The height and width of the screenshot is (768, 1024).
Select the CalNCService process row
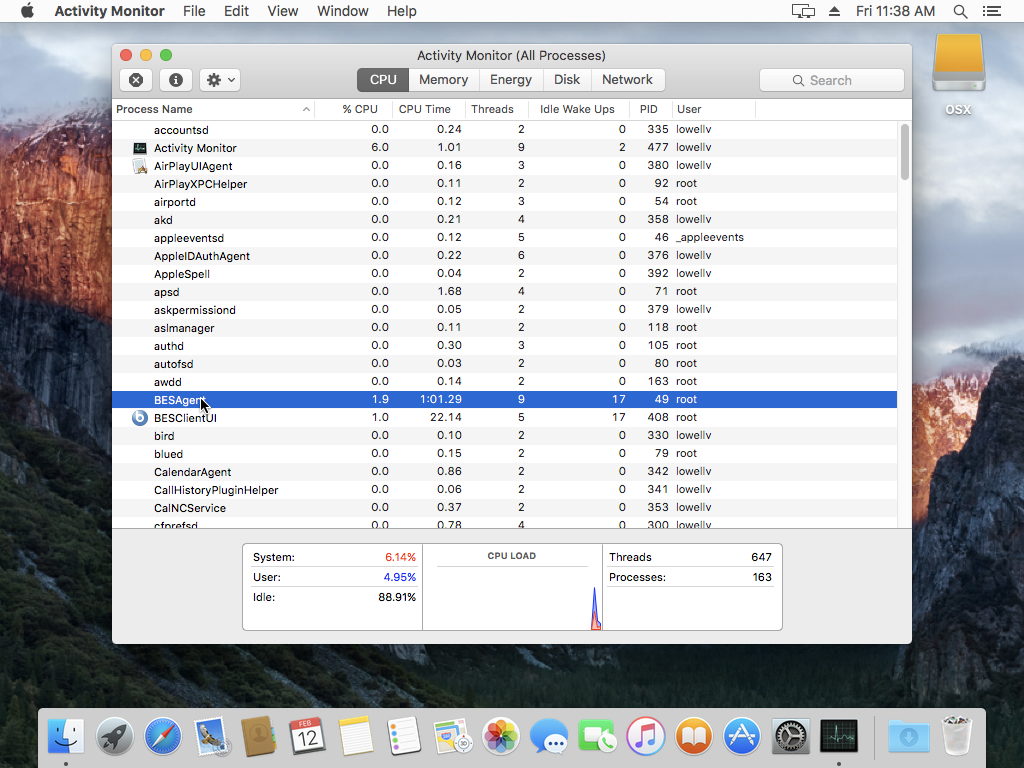click(504, 507)
